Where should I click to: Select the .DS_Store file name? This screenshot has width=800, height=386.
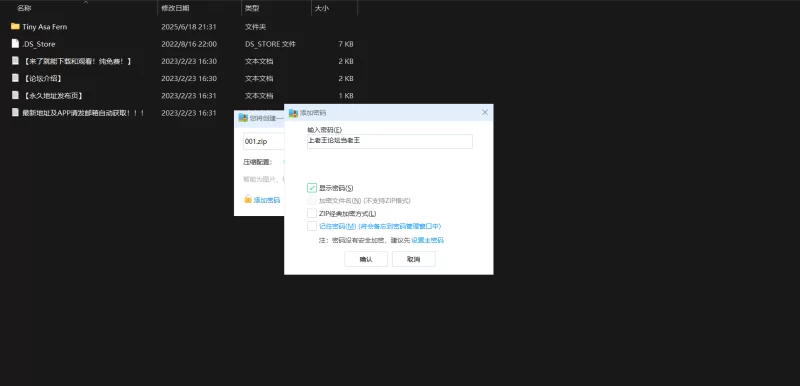pyautogui.click(x=39, y=44)
